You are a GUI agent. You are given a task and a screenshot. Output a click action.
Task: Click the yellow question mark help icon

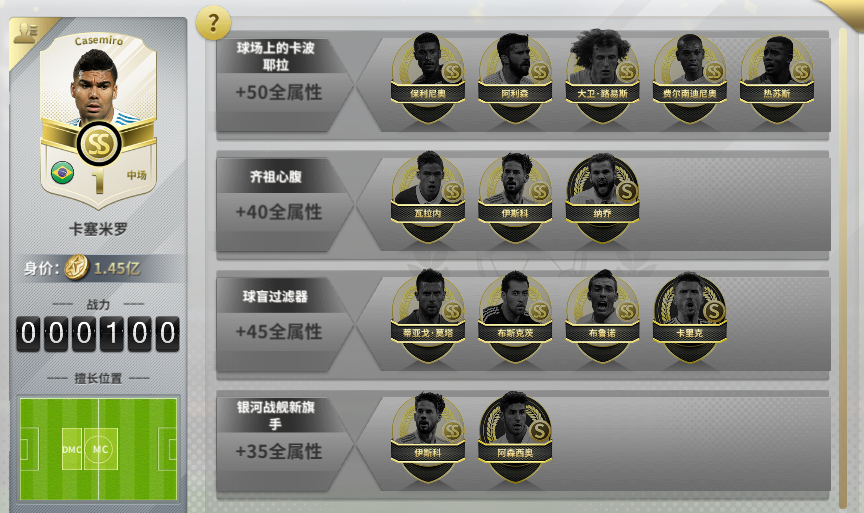pyautogui.click(x=213, y=23)
